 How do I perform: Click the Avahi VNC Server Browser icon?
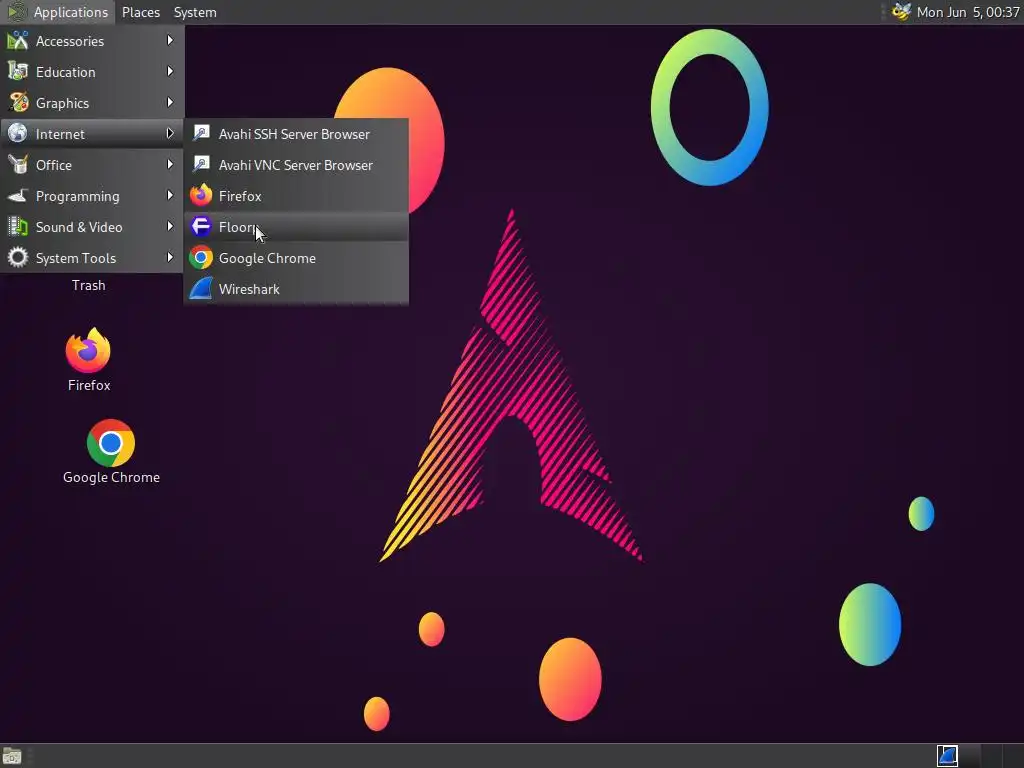tap(201, 165)
